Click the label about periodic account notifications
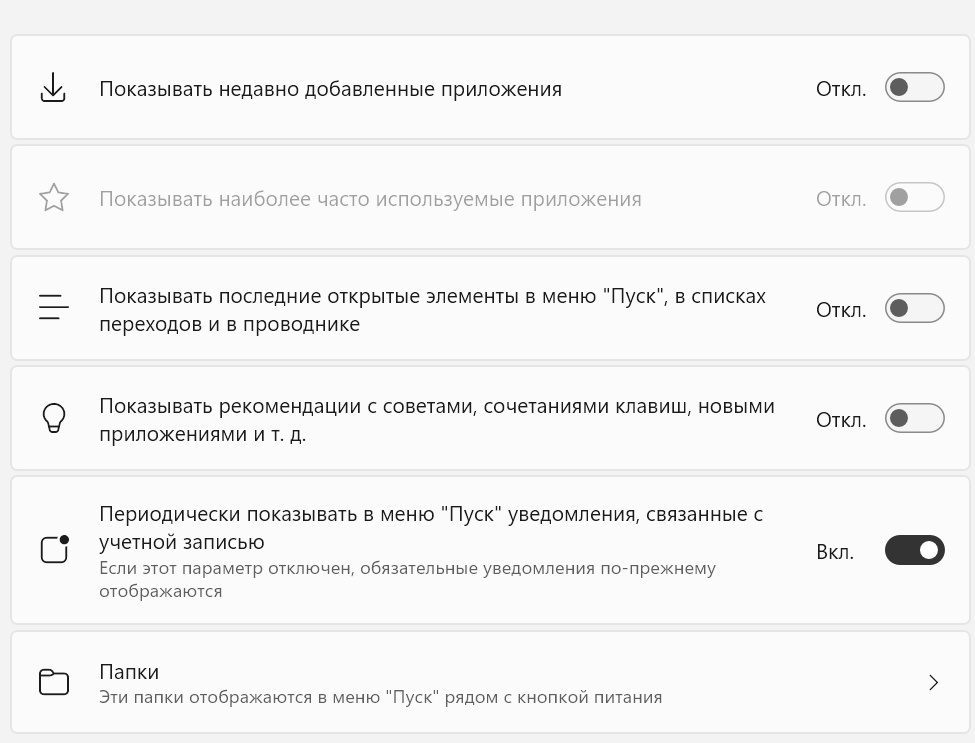 [x=430, y=527]
